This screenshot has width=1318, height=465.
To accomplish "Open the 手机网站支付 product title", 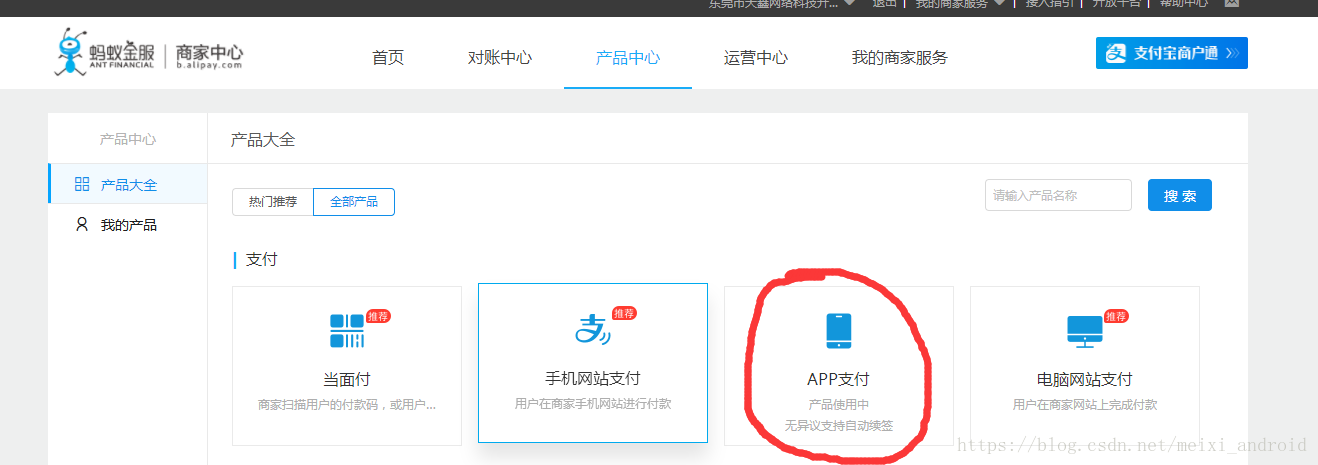I will point(592,378).
